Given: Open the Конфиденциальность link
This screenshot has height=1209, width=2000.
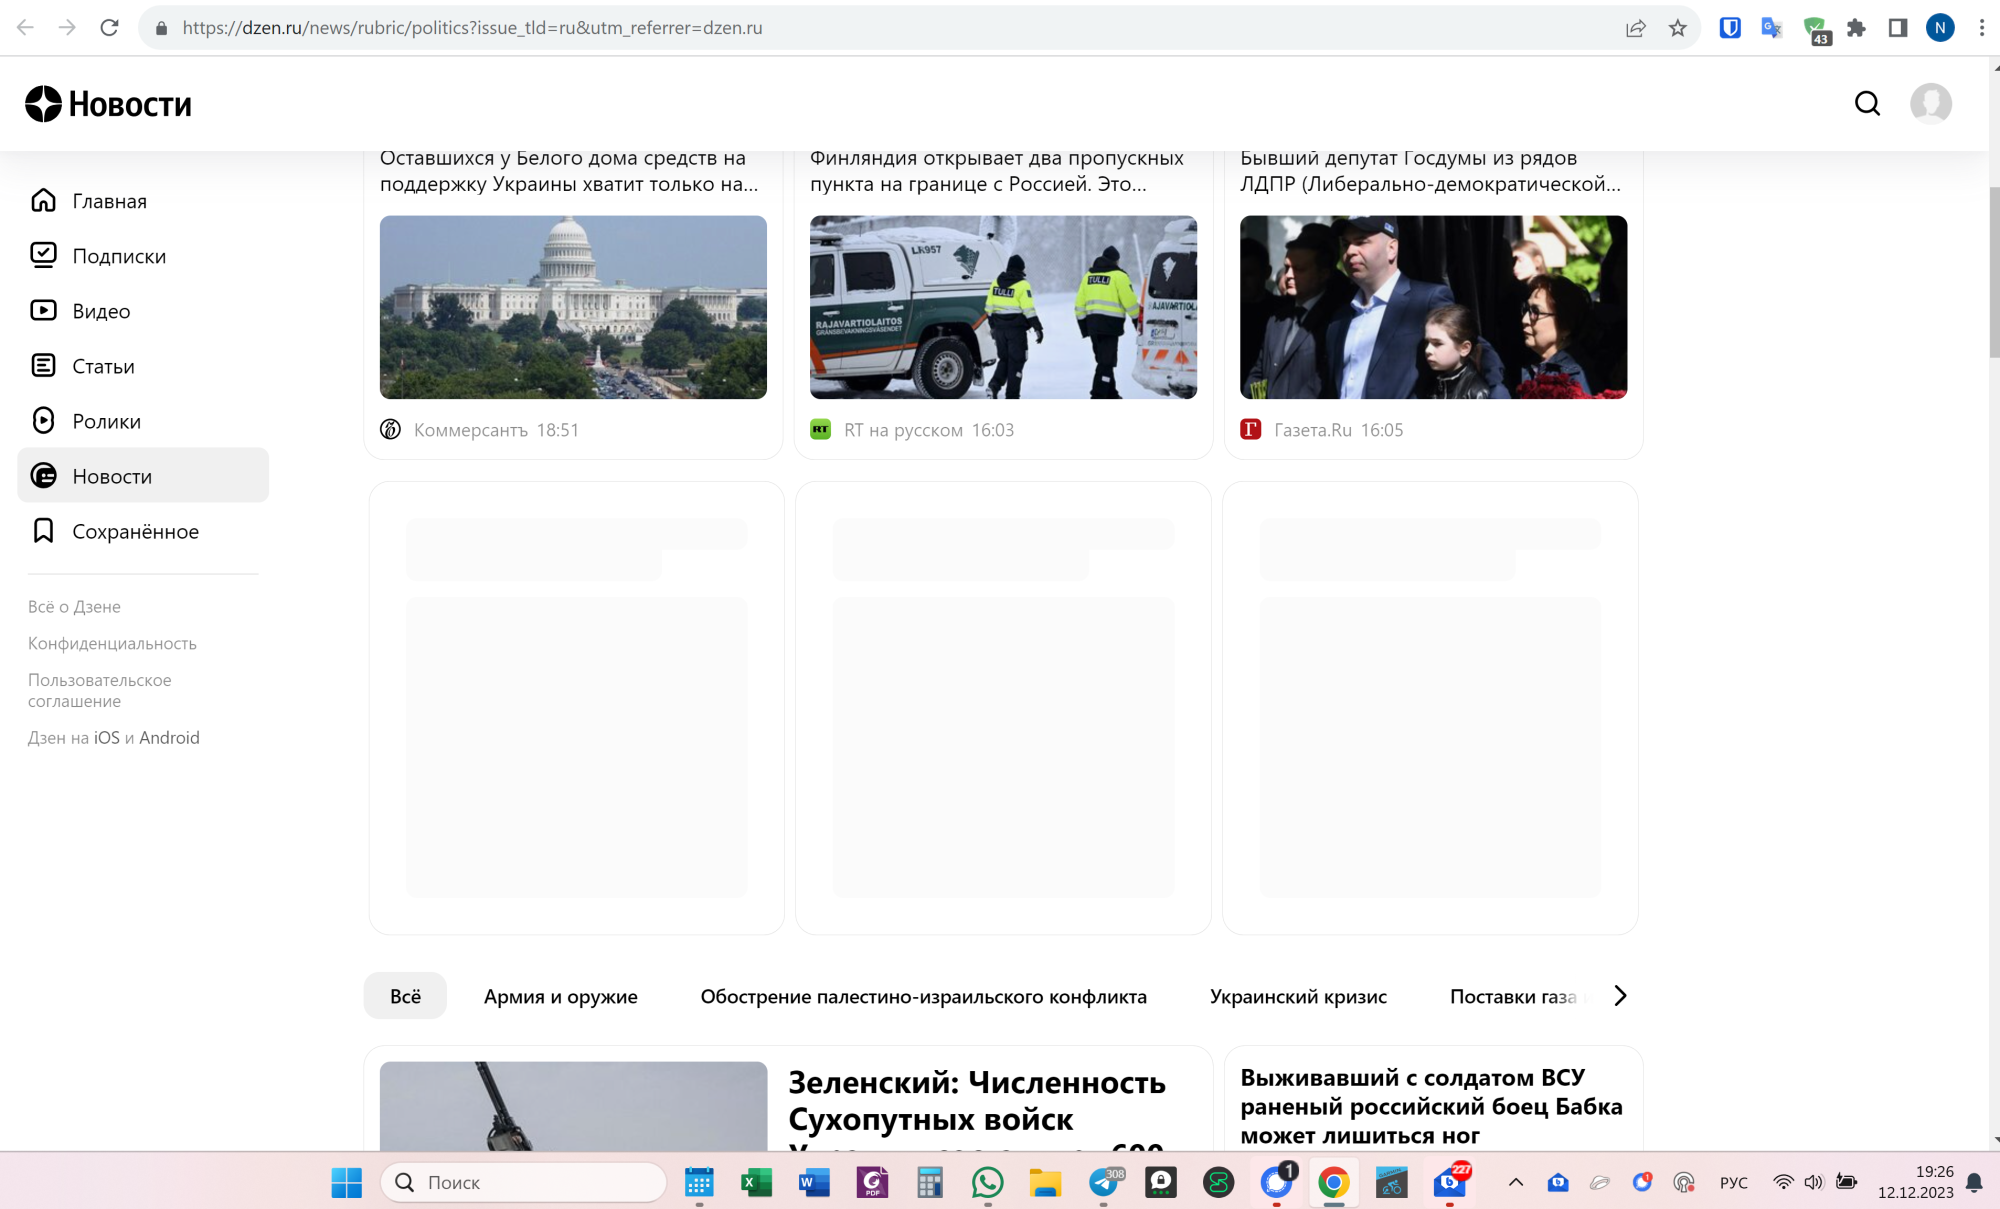Looking at the screenshot, I should tap(112, 643).
